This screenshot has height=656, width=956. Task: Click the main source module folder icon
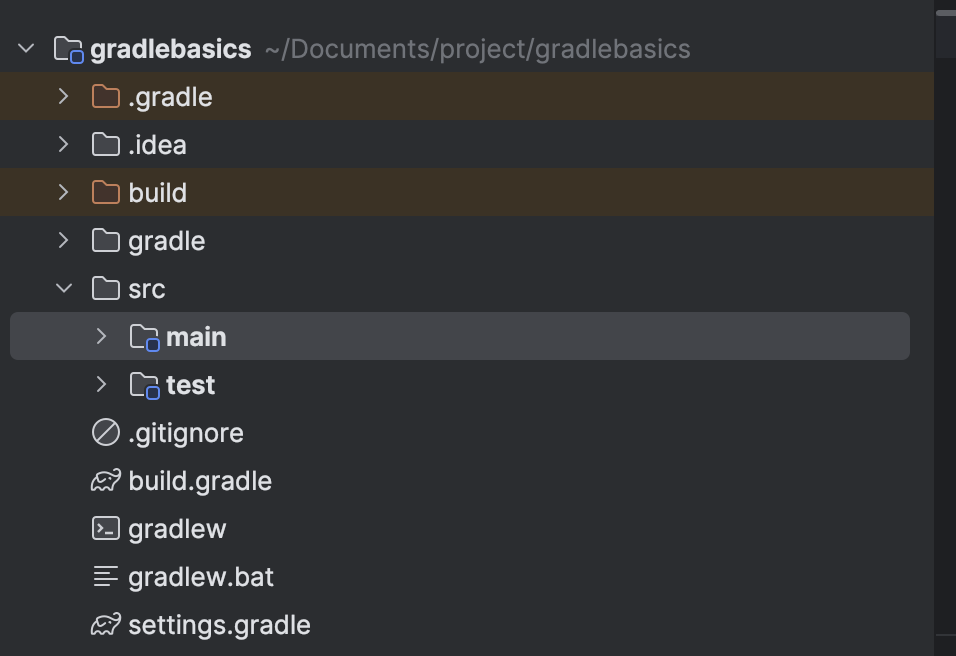click(x=144, y=337)
